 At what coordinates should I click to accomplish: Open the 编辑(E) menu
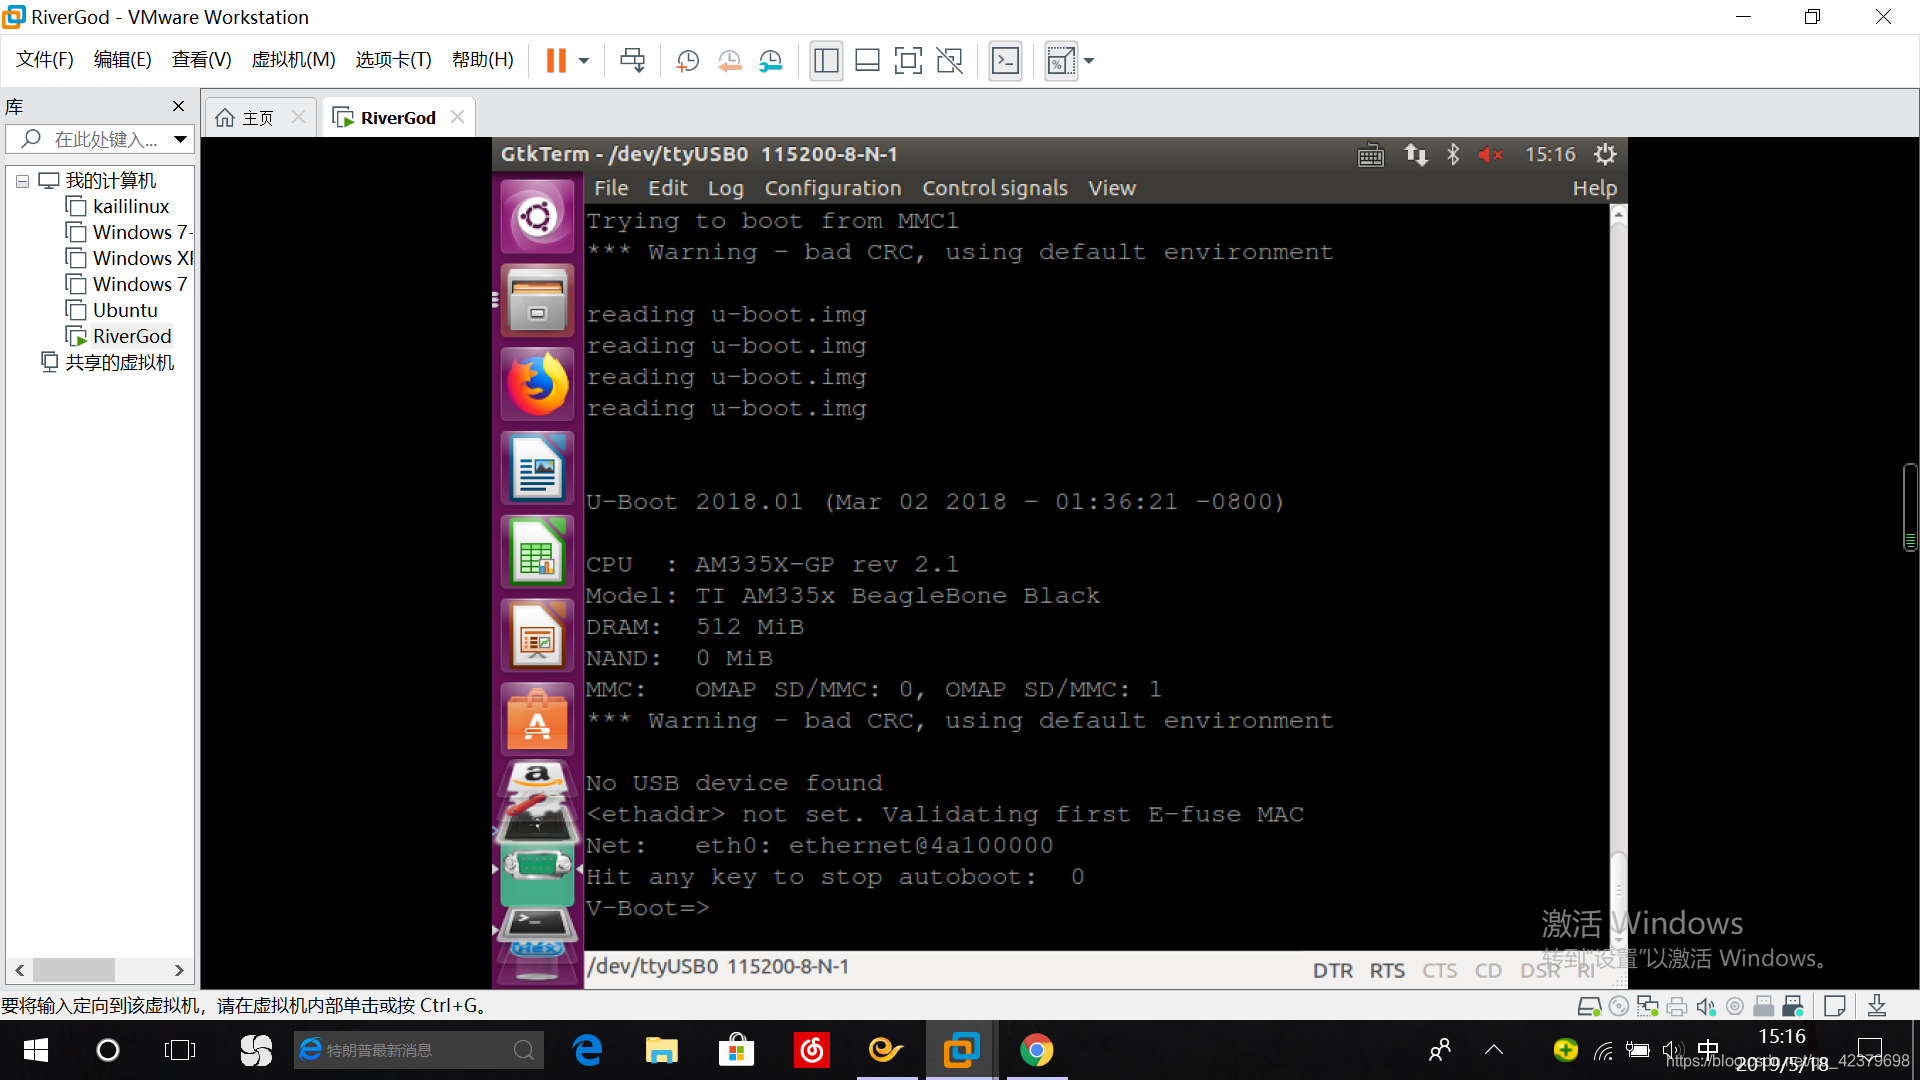click(x=123, y=60)
